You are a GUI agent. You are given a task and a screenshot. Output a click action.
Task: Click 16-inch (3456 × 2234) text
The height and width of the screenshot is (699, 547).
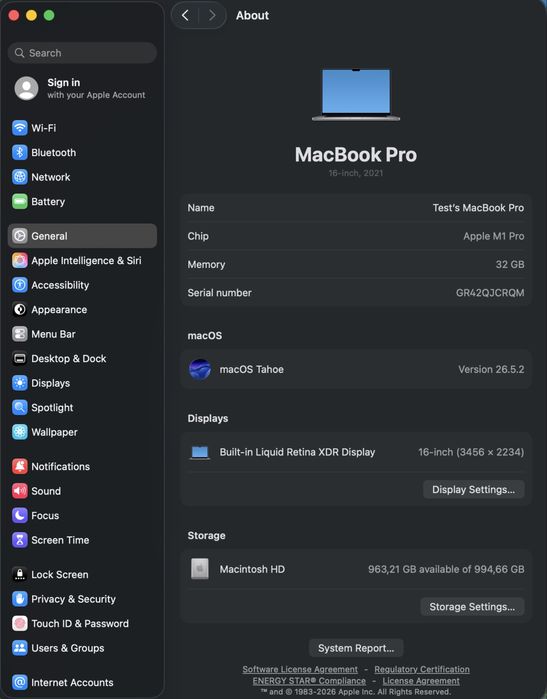click(471, 452)
